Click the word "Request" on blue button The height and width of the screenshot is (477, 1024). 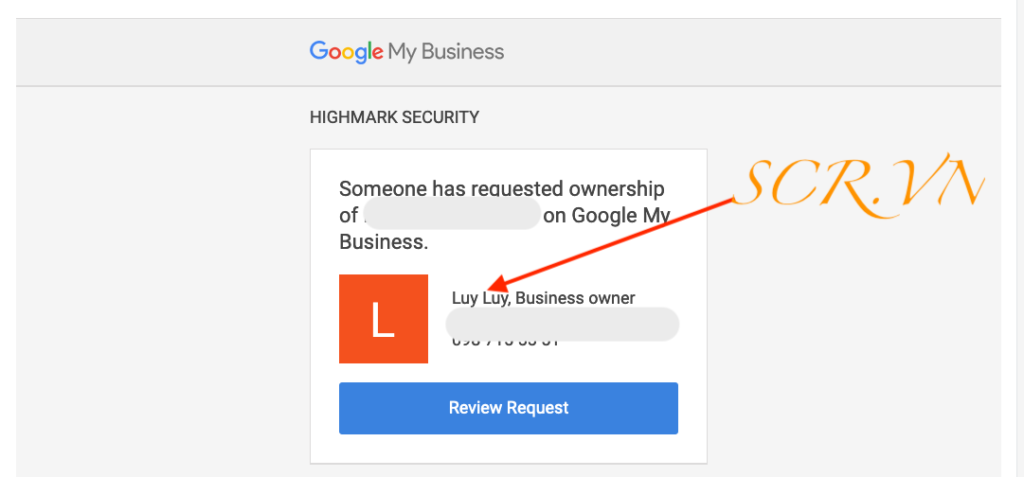coord(538,408)
